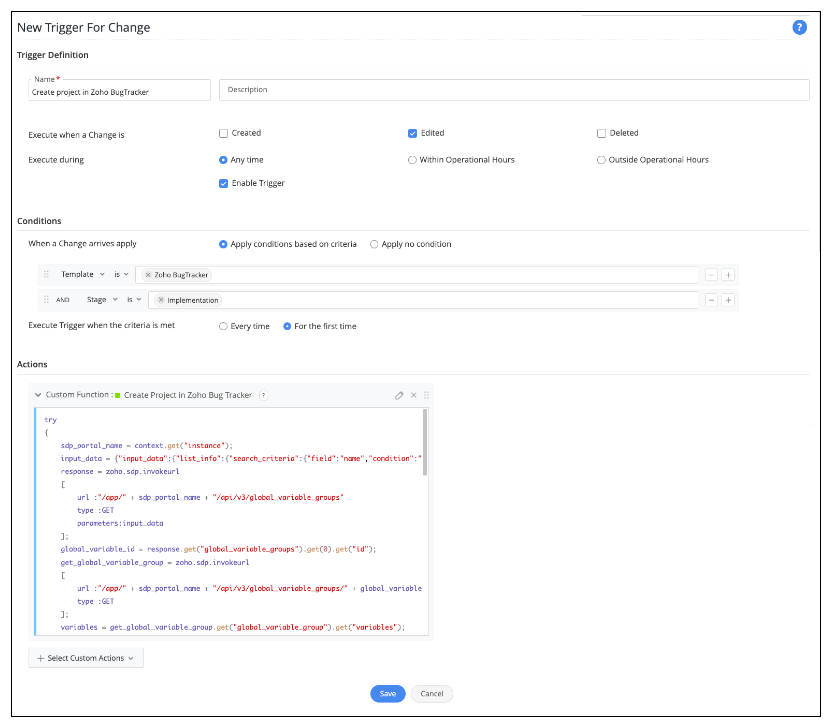Edit the custom function with pencil icon
The width and height of the screenshot is (828, 727).
click(399, 395)
